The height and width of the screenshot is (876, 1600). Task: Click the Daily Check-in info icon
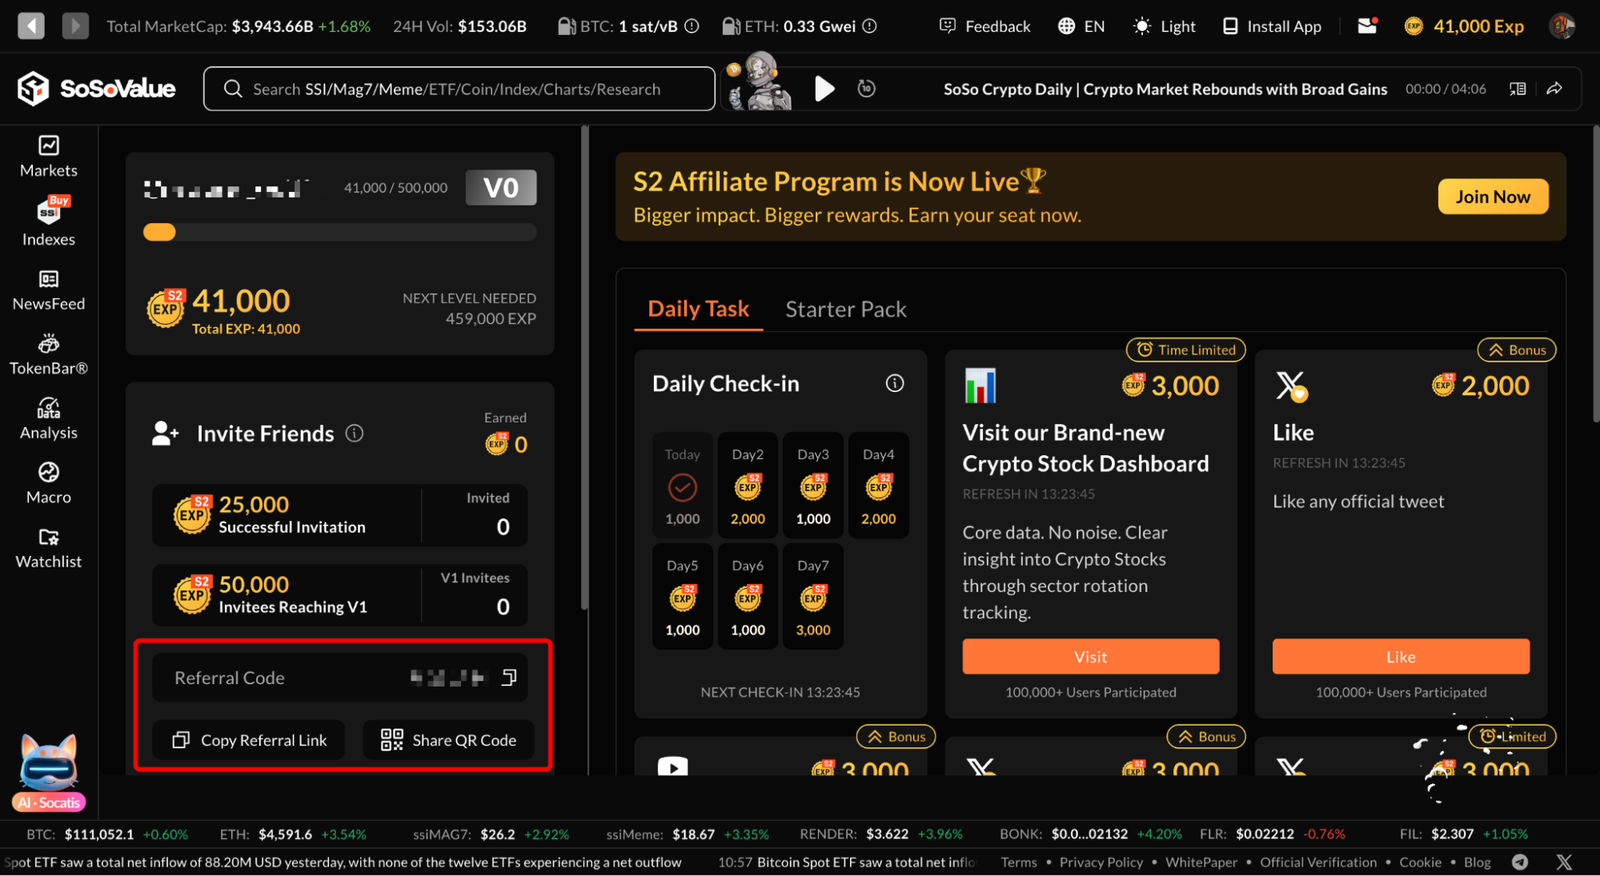point(895,383)
